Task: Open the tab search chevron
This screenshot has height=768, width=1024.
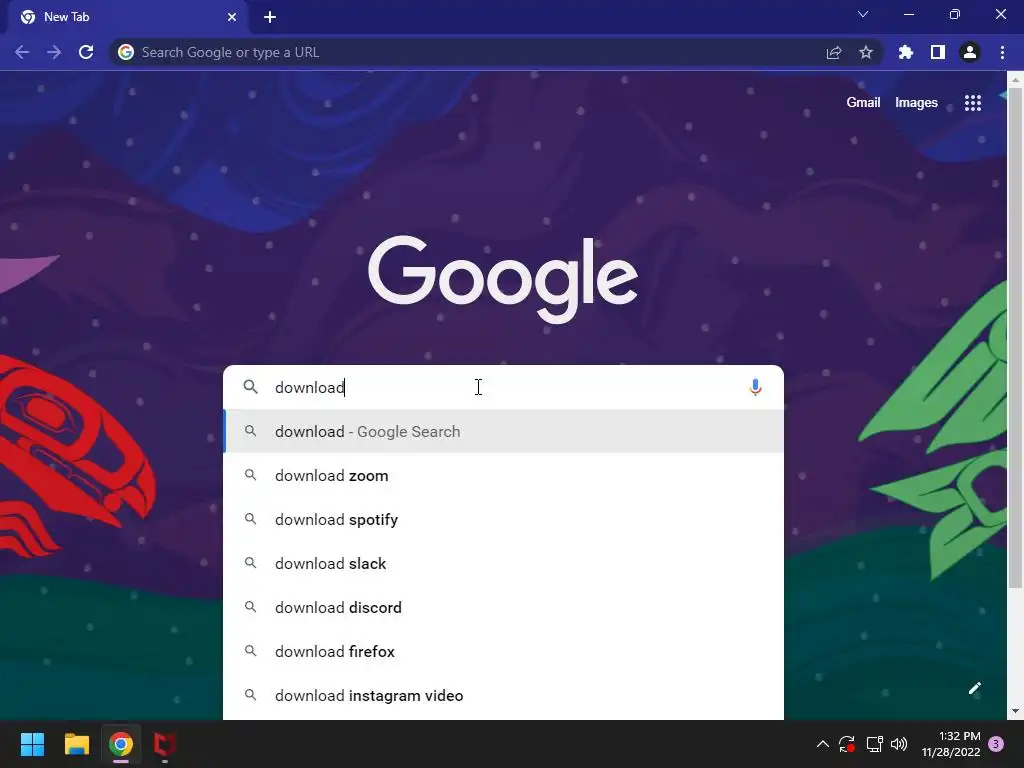Action: 863,14
